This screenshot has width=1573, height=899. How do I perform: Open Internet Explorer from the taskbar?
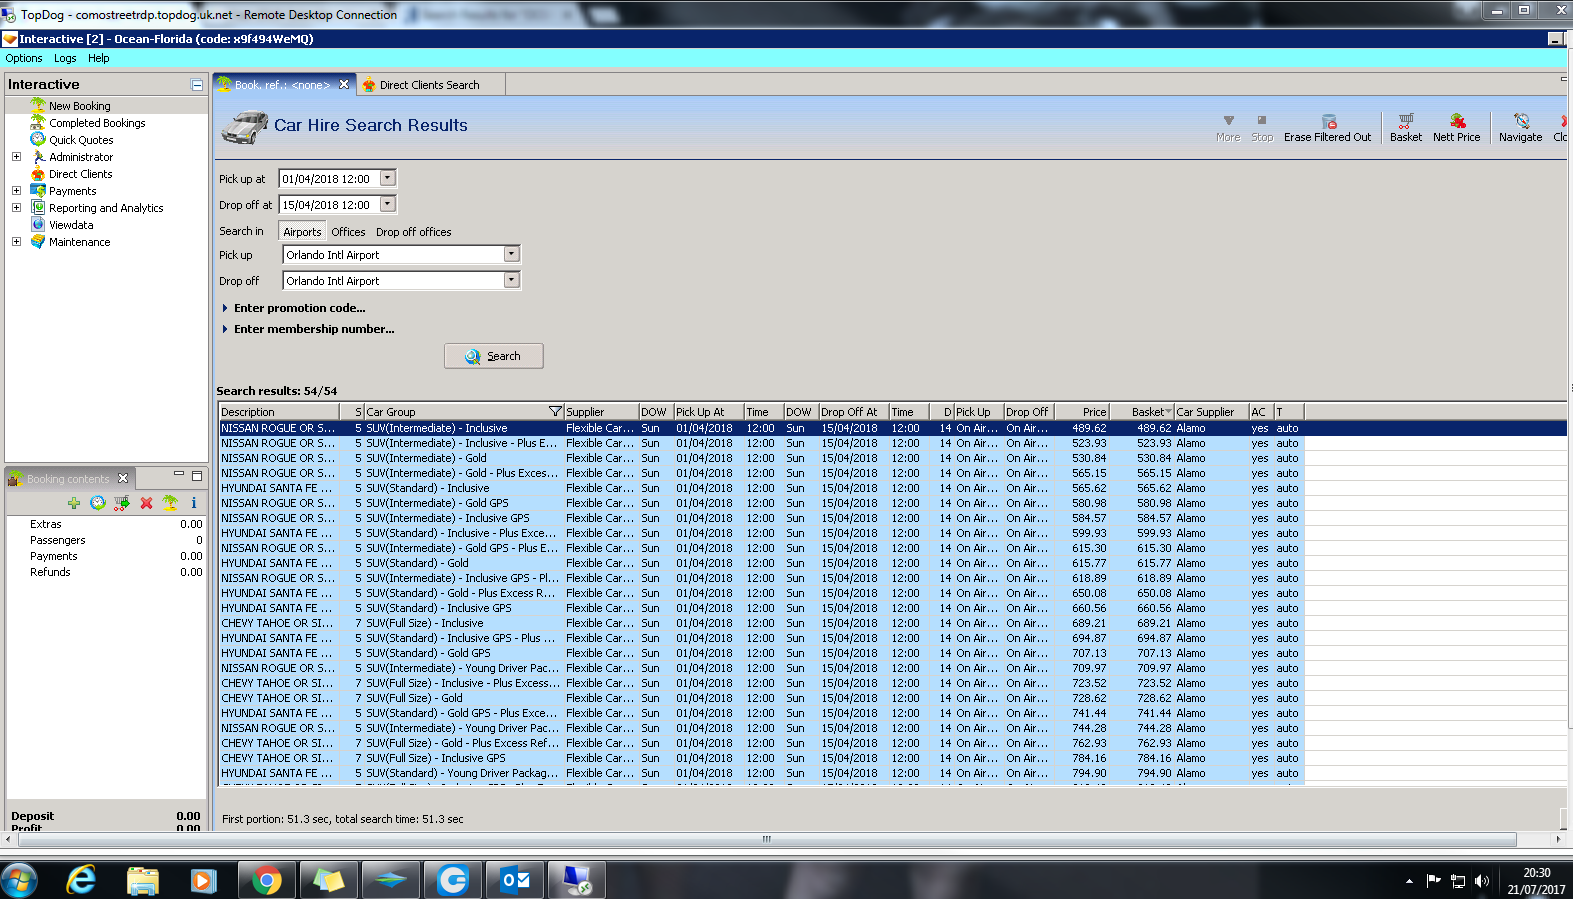pyautogui.click(x=80, y=880)
